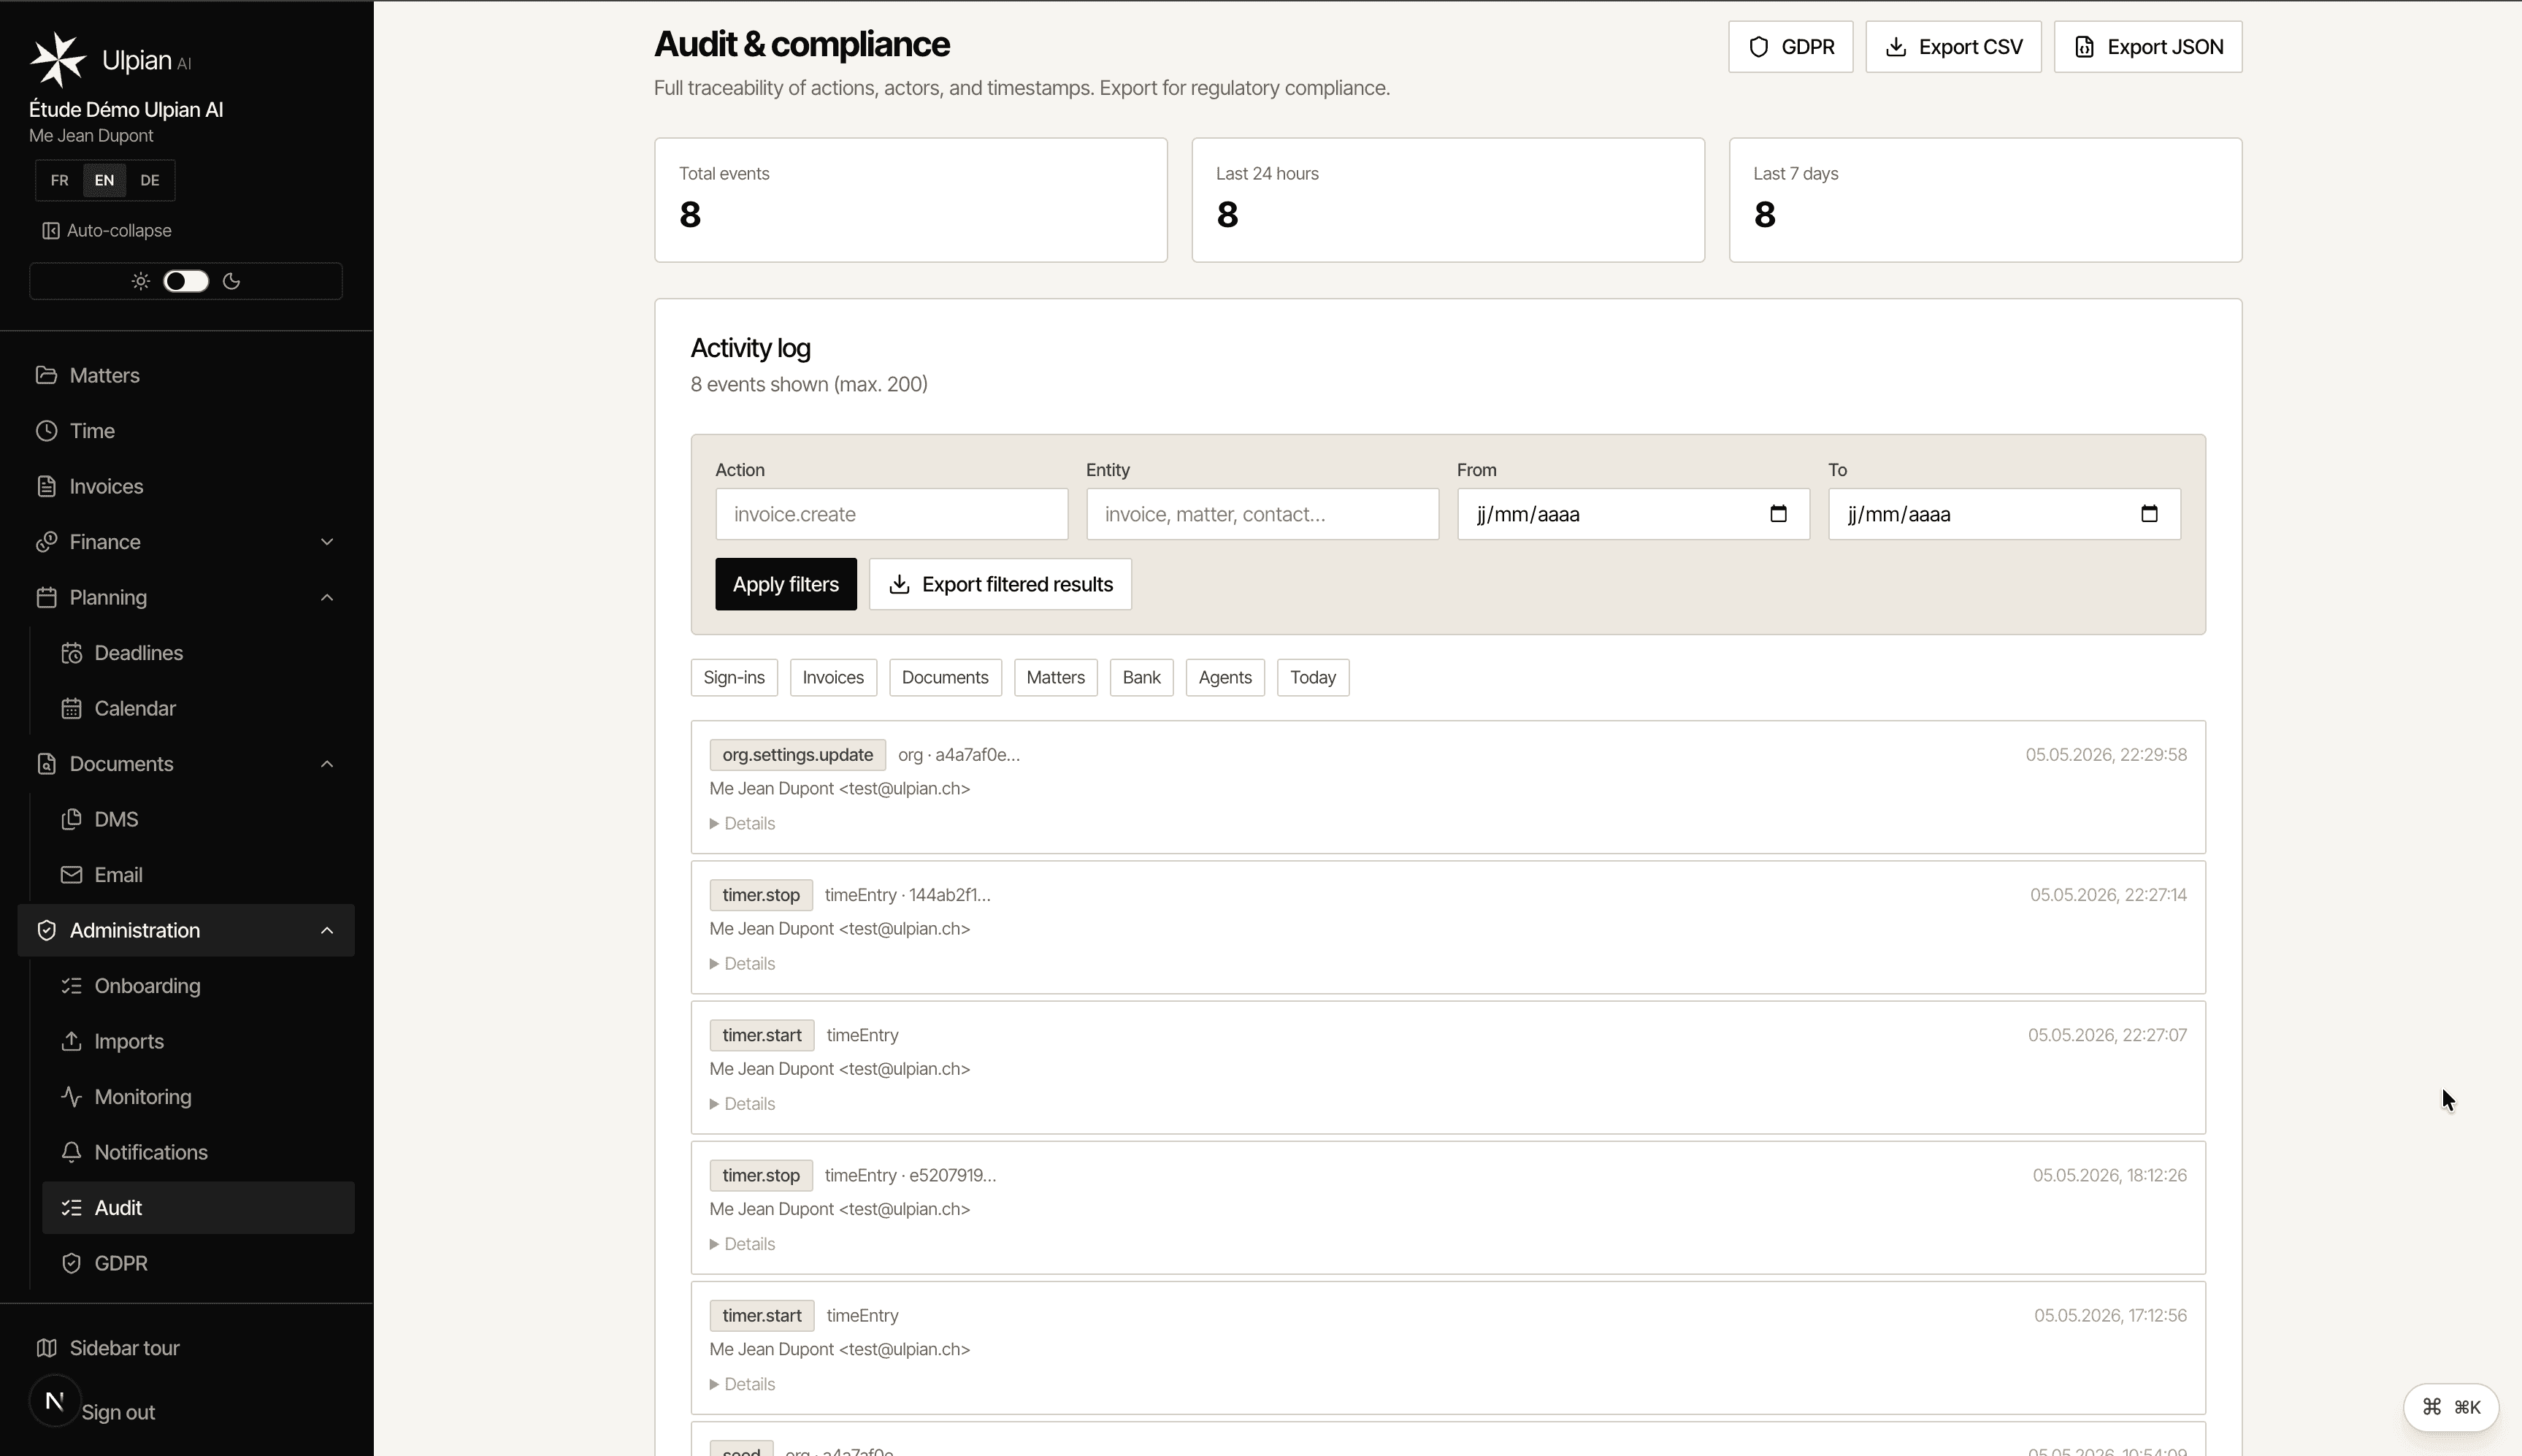Viewport: 2522px width, 1456px height.
Task: Click the Deadlines alarm calendar icon
Action: tap(71, 653)
